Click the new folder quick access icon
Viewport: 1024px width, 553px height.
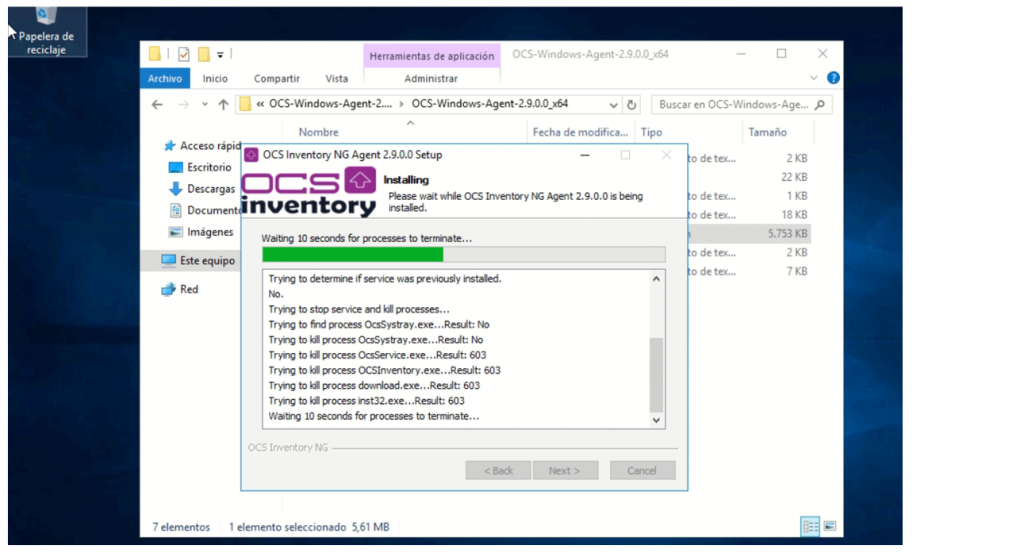coord(204,54)
